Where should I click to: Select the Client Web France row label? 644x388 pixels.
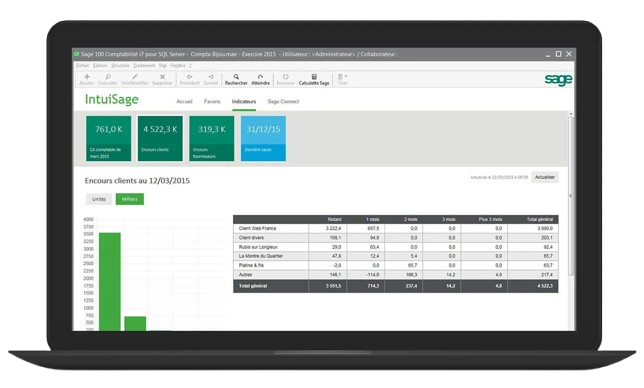coord(258,228)
